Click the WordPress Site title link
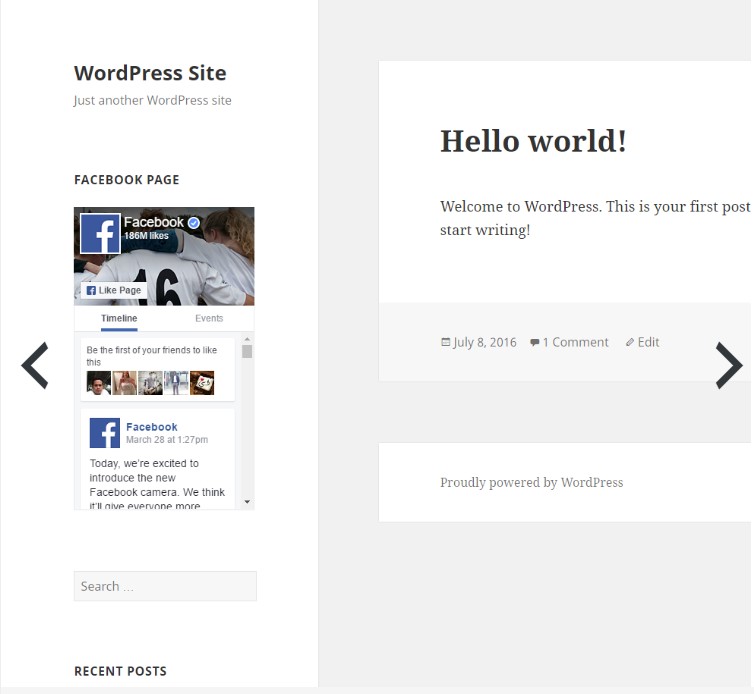Image resolution: width=754 pixels, height=694 pixels. coord(150,73)
